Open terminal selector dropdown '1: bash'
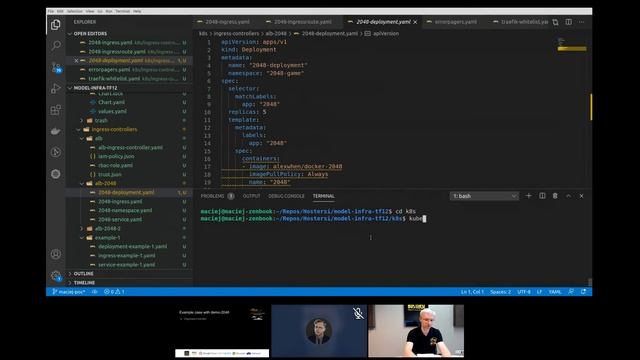Screen dimensions: 640x360 click(x=484, y=196)
